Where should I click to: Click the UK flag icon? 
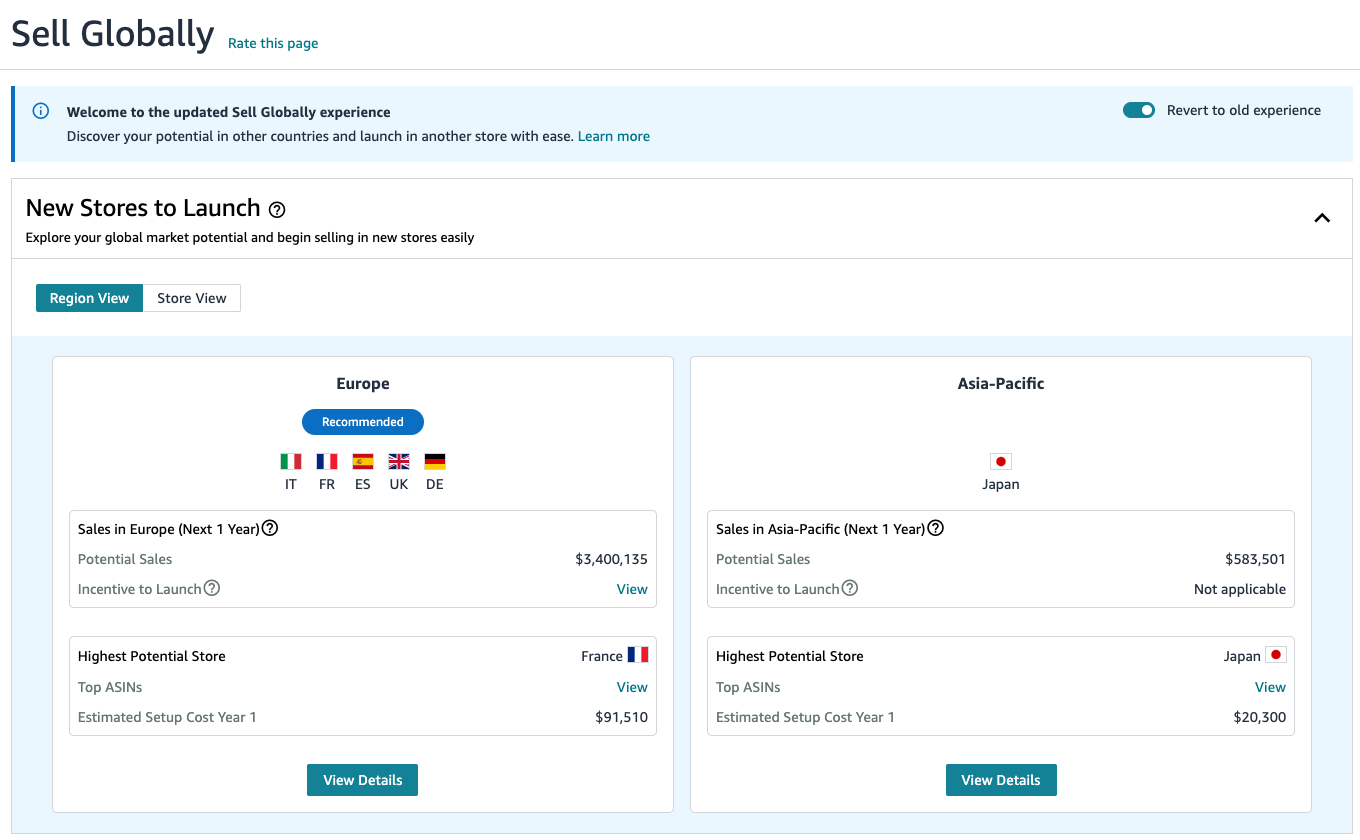[399, 462]
